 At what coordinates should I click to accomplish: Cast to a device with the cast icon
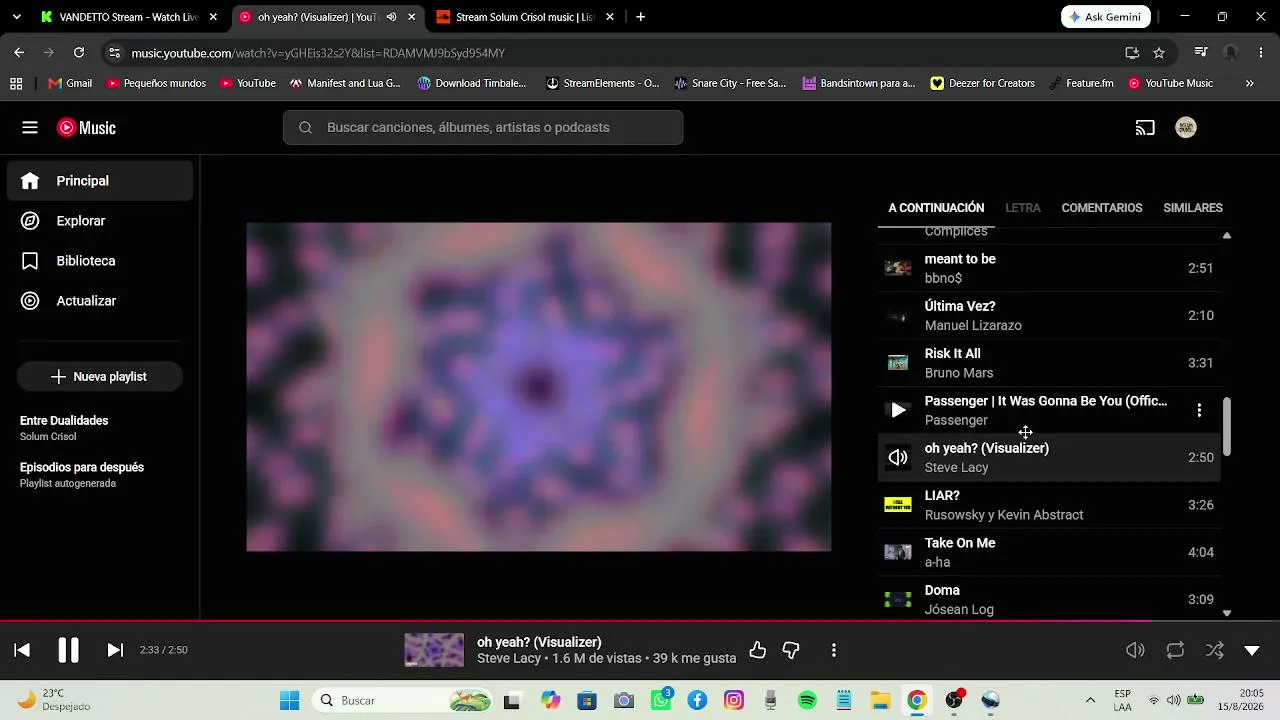coord(1145,127)
